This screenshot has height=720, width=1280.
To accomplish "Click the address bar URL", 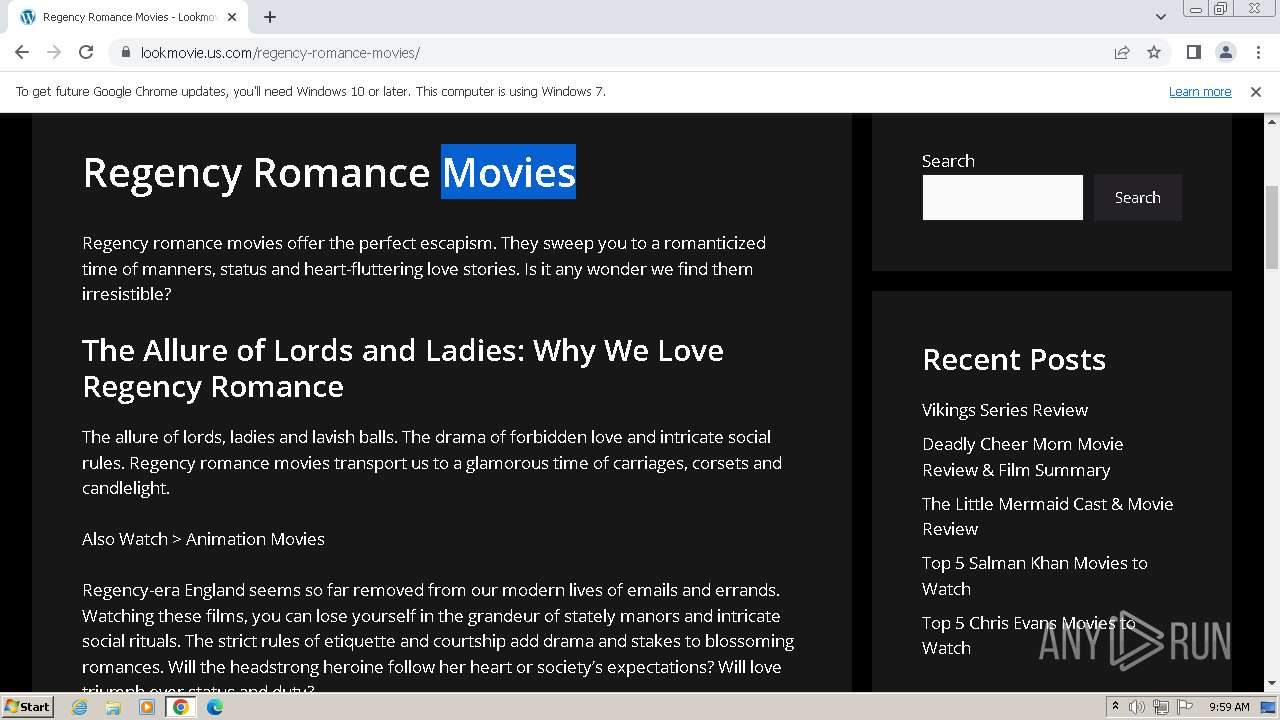I will point(280,53).
